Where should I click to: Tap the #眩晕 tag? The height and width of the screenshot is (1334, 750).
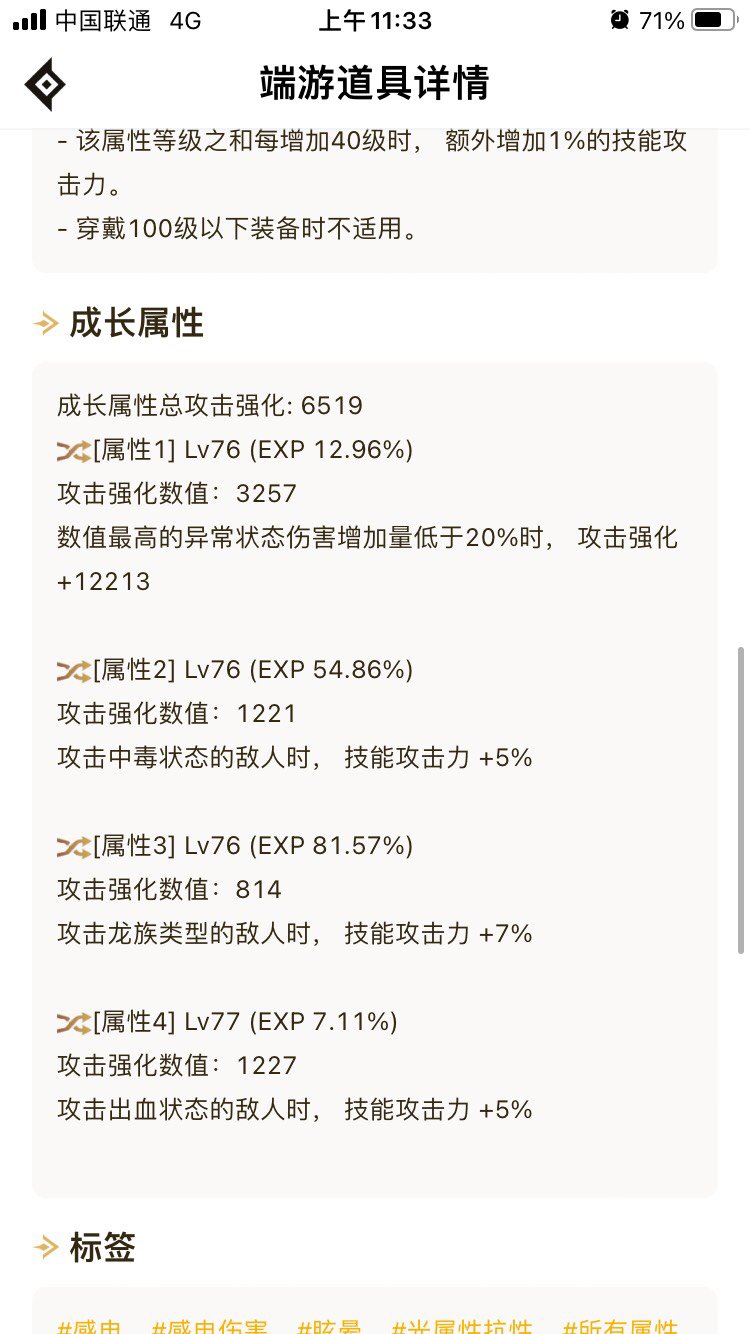(330, 1326)
